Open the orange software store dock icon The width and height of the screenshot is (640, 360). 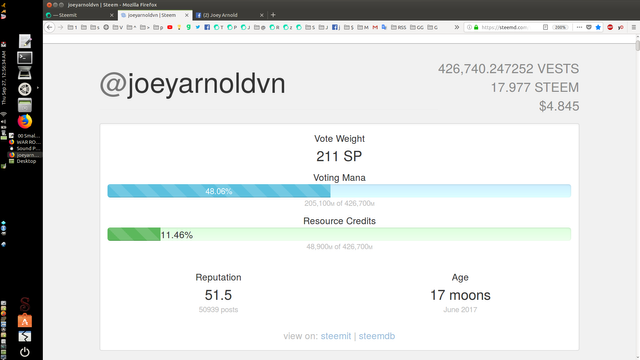pyautogui.click(x=24, y=321)
